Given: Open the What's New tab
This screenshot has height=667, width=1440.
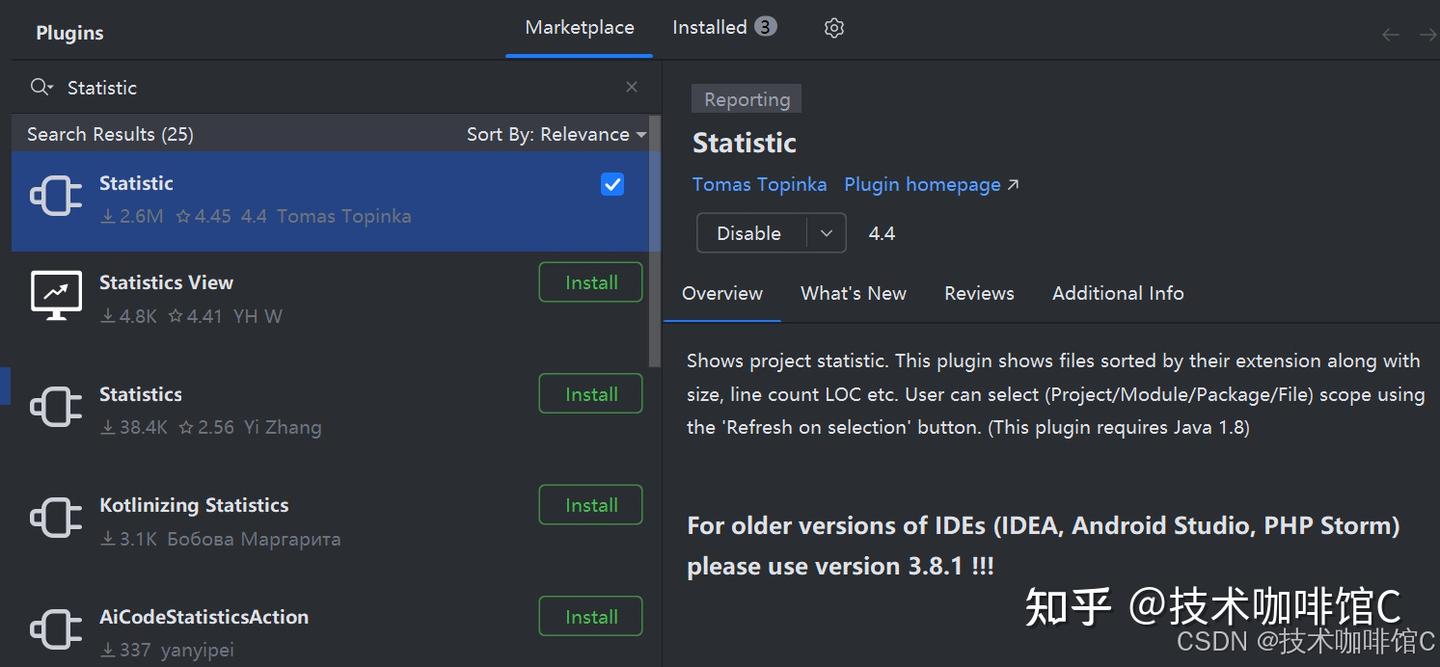Looking at the screenshot, I should coord(853,293).
